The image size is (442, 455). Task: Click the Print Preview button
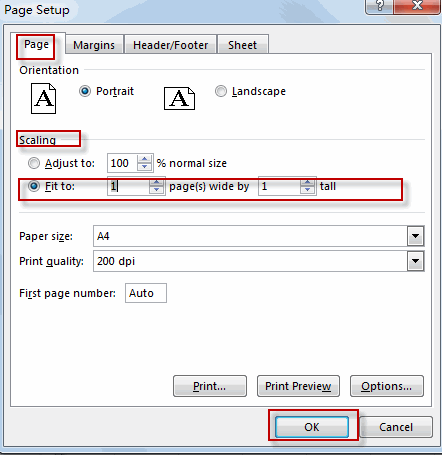click(x=298, y=386)
